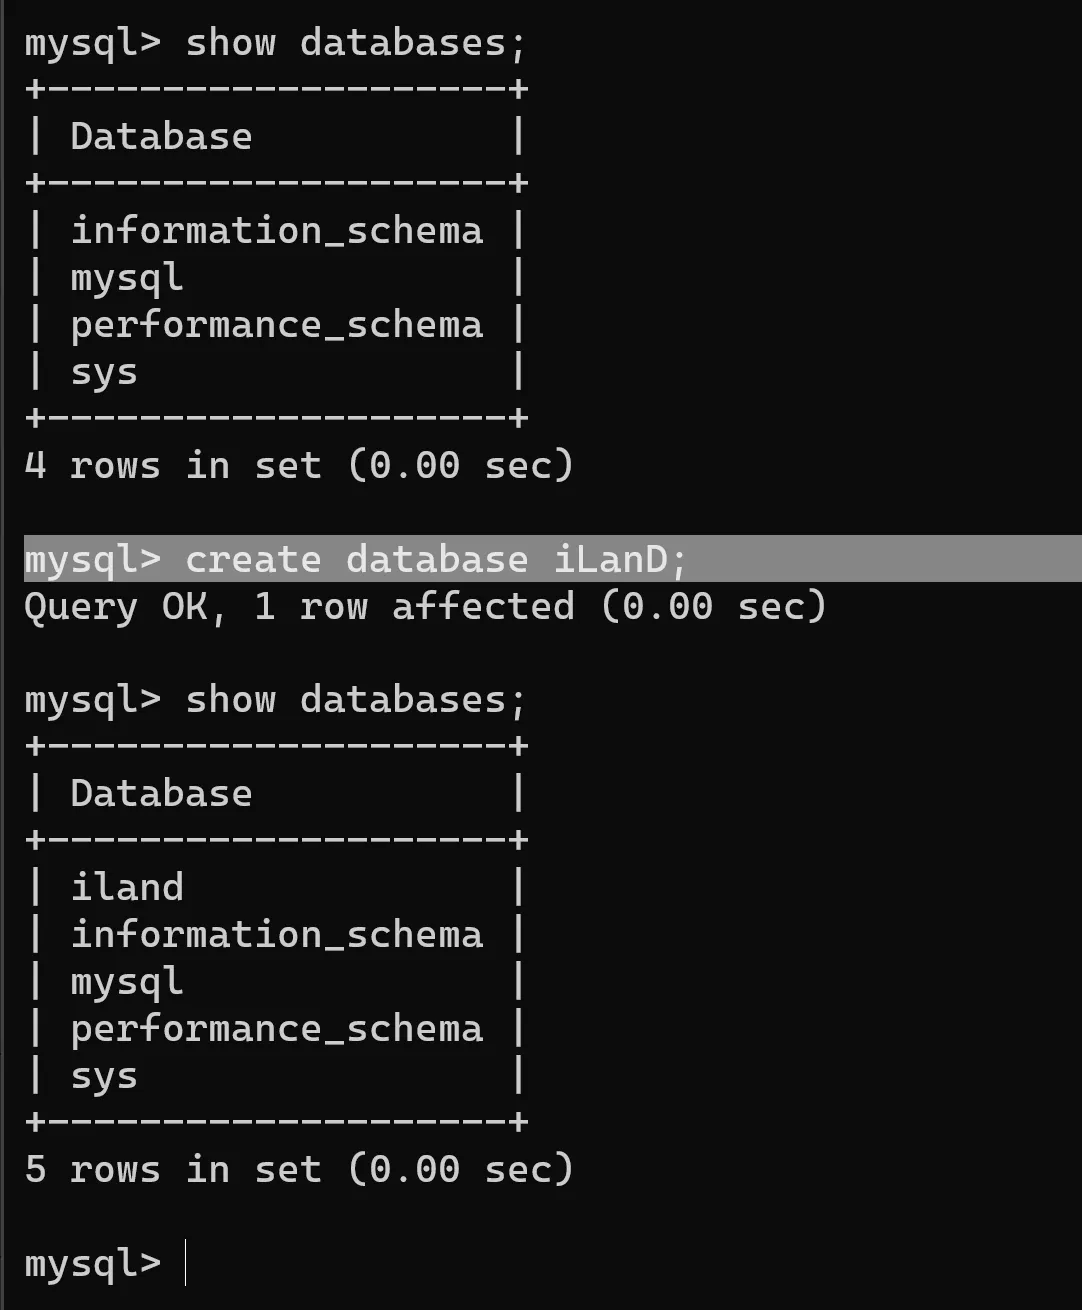Select 'information_schema' in the first table
Viewport: 1082px width, 1310px height.
coord(276,231)
